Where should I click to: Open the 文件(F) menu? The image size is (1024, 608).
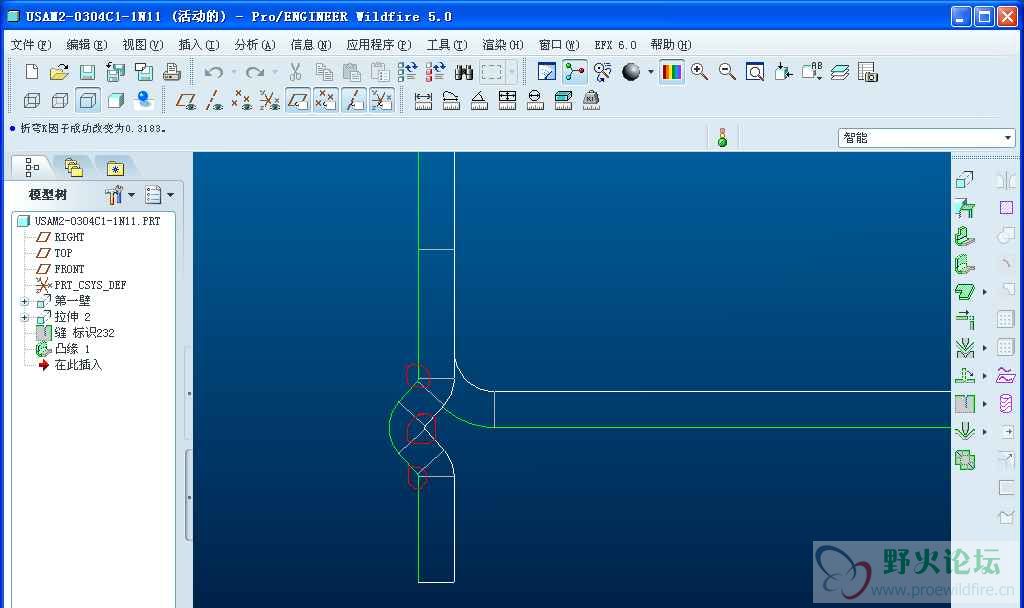coord(31,45)
